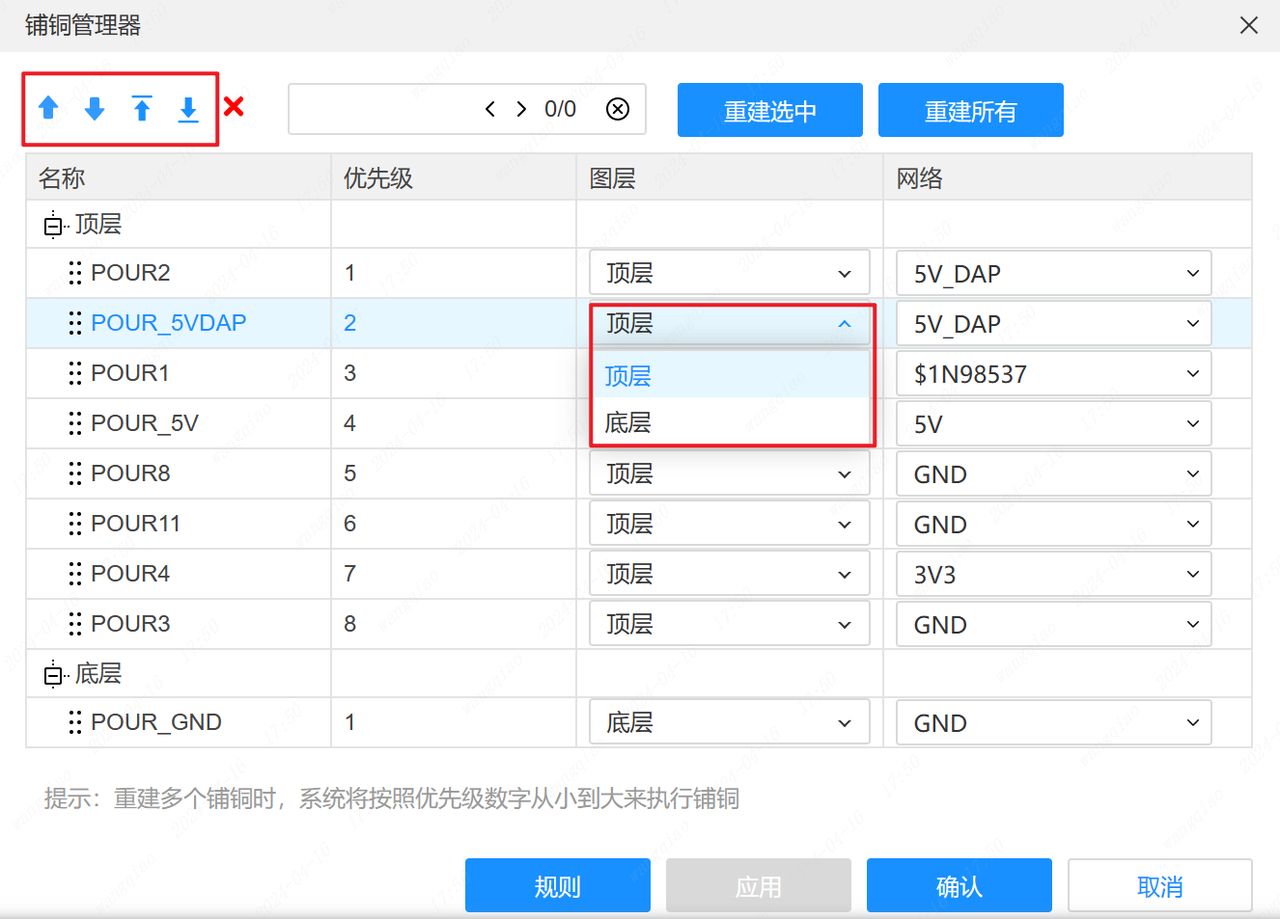Image resolution: width=1280 pixels, height=919 pixels.
Task: Open GND net dropdown for POUR8
Action: coord(1054,473)
